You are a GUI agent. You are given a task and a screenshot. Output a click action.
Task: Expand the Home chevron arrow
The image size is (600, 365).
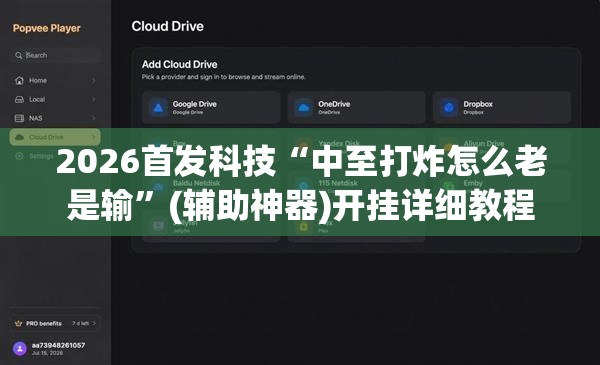click(x=93, y=80)
